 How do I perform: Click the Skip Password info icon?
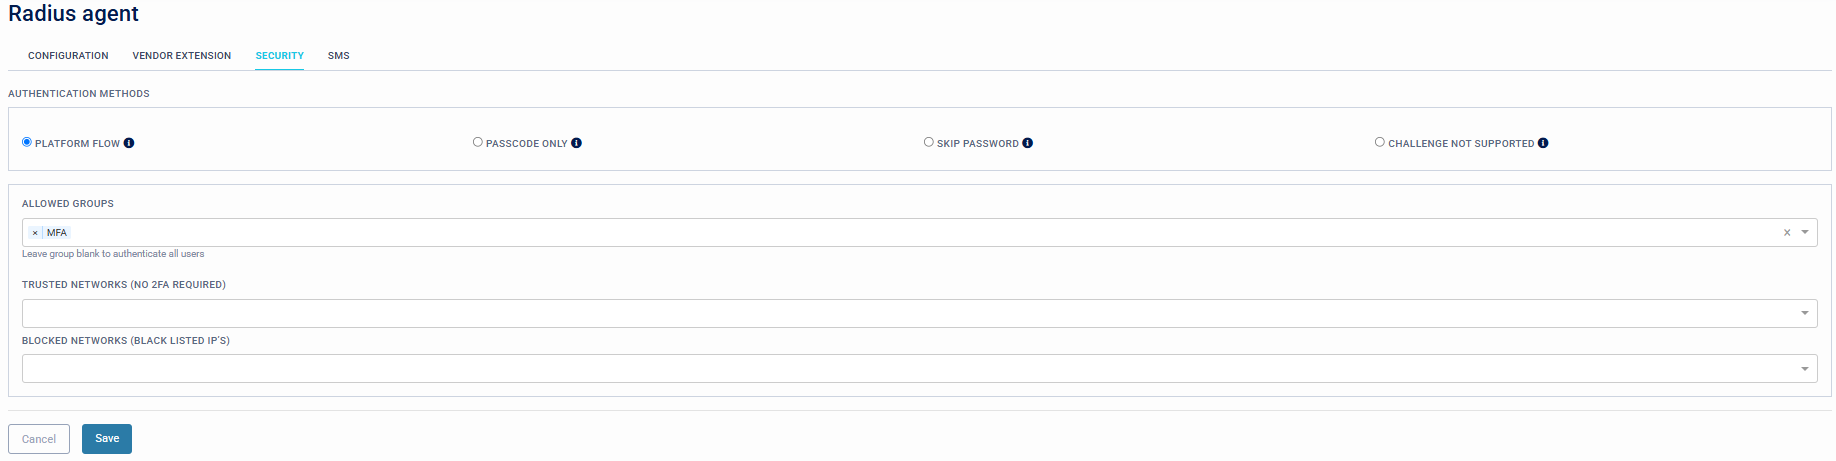click(1028, 143)
